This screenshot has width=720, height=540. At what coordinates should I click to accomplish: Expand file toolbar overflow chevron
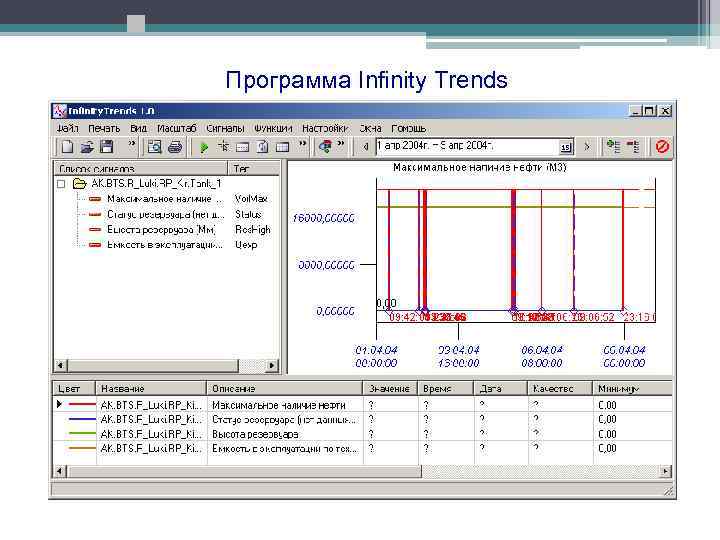pyautogui.click(x=132, y=144)
